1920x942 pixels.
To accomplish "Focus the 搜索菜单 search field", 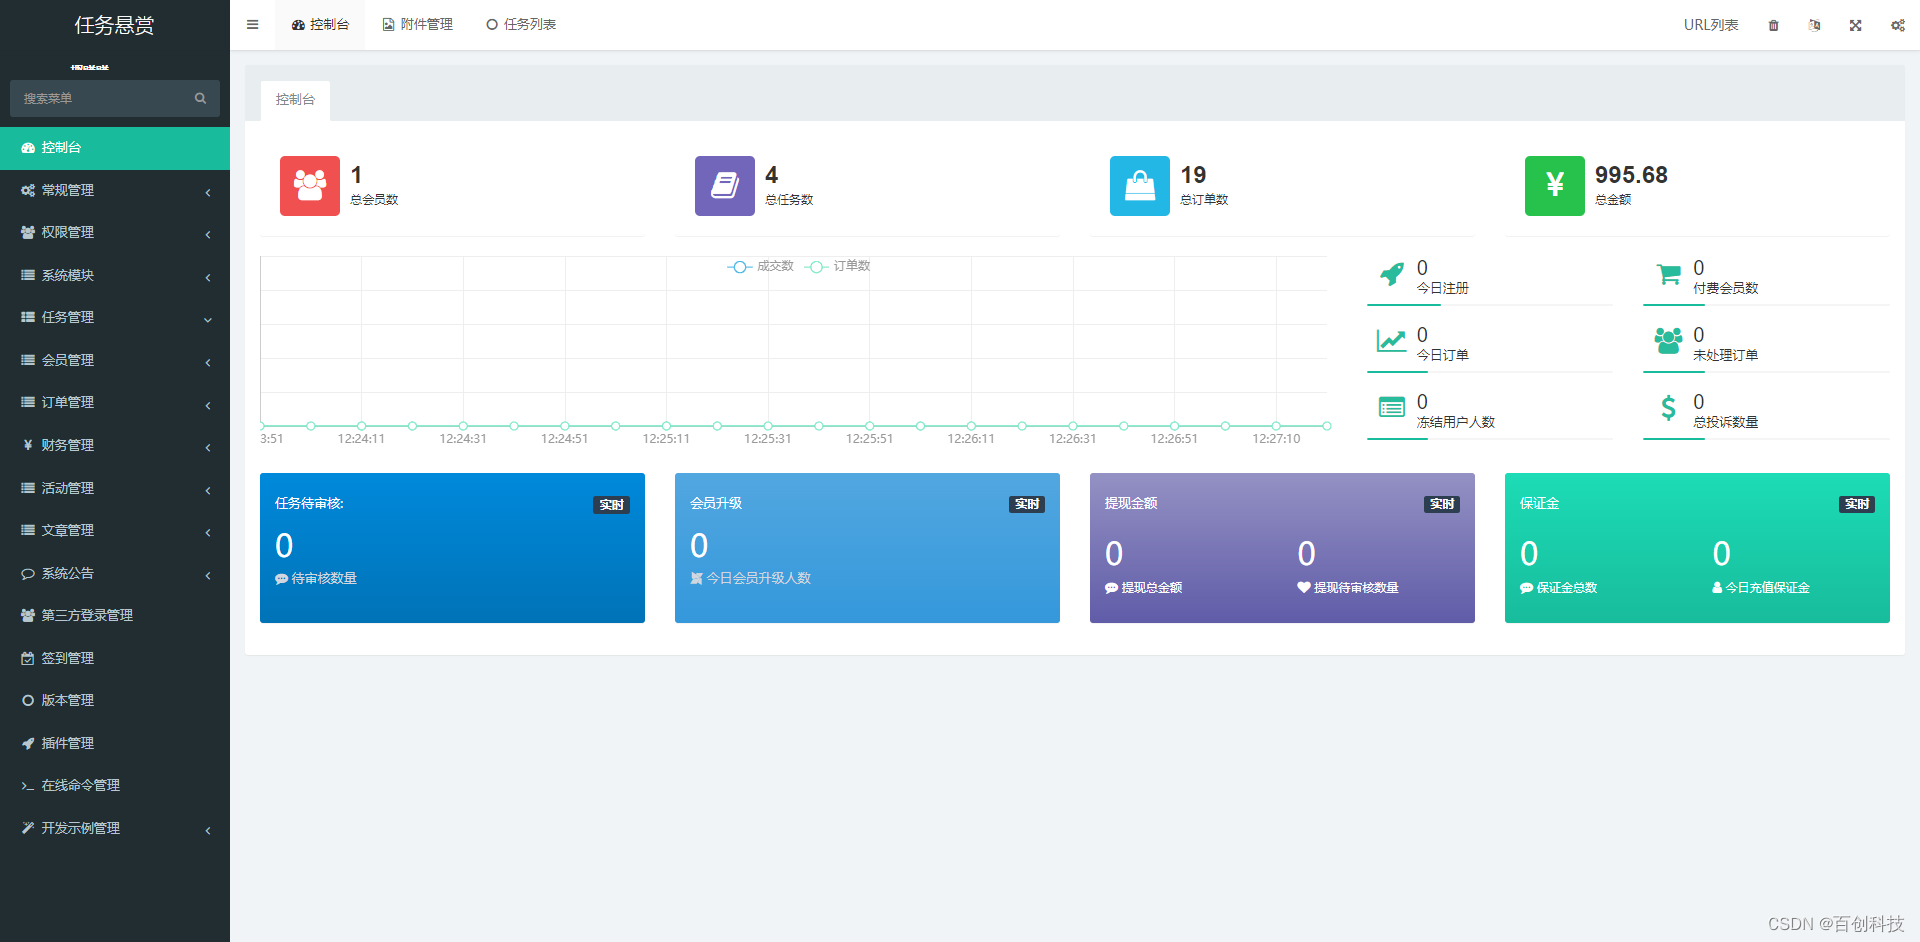I will pos(115,99).
